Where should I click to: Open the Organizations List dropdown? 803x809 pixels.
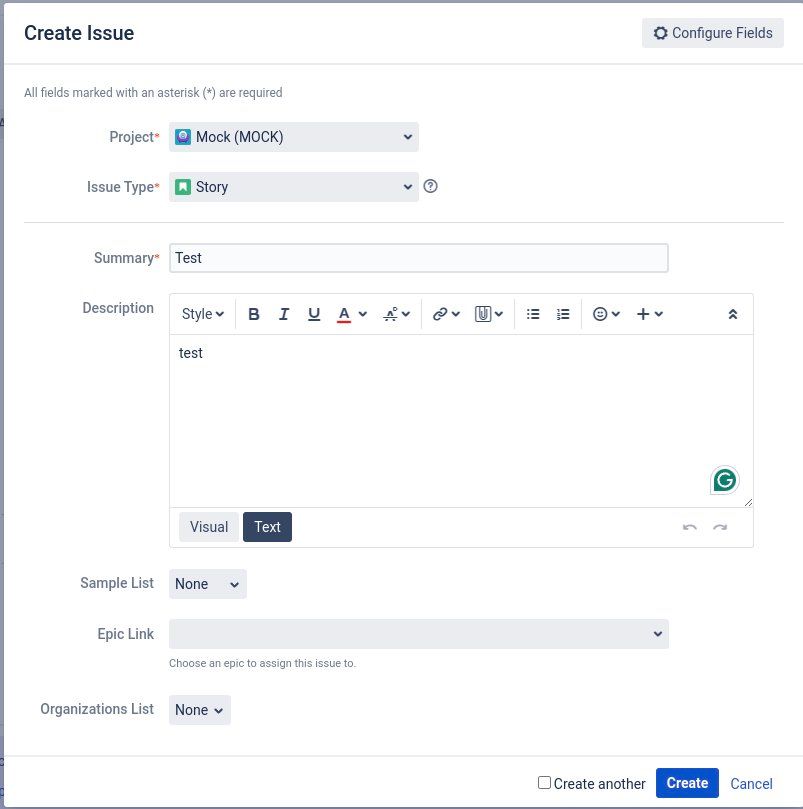(x=200, y=710)
